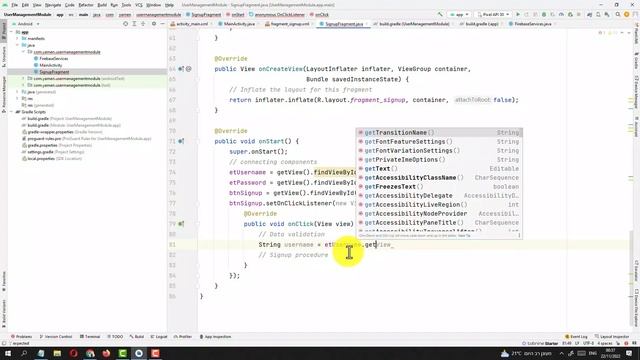Screen dimensions: 640x360
Task: Open the app run configuration dropdown
Action: coord(459,14)
